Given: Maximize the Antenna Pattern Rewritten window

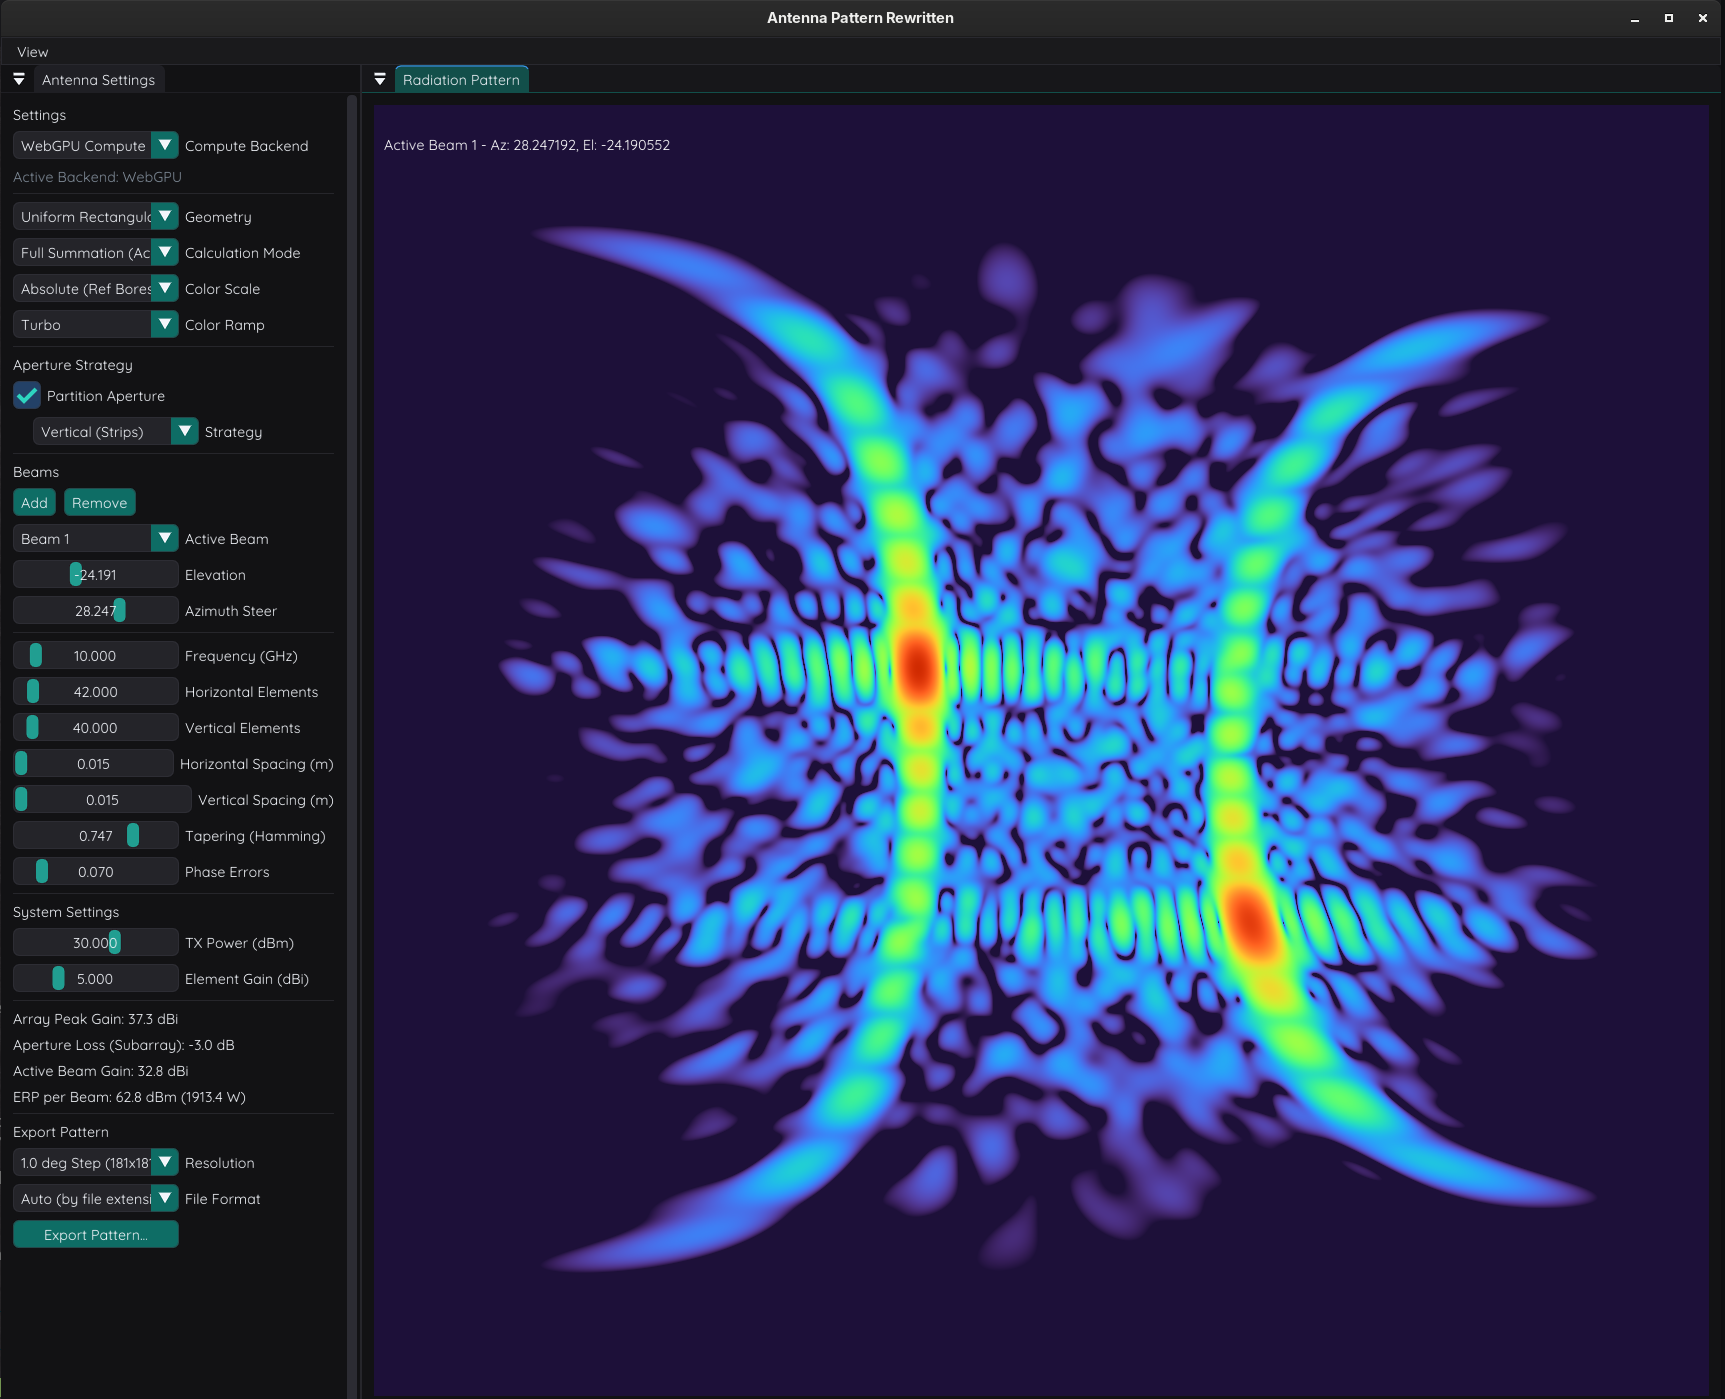Looking at the screenshot, I should 1669,18.
